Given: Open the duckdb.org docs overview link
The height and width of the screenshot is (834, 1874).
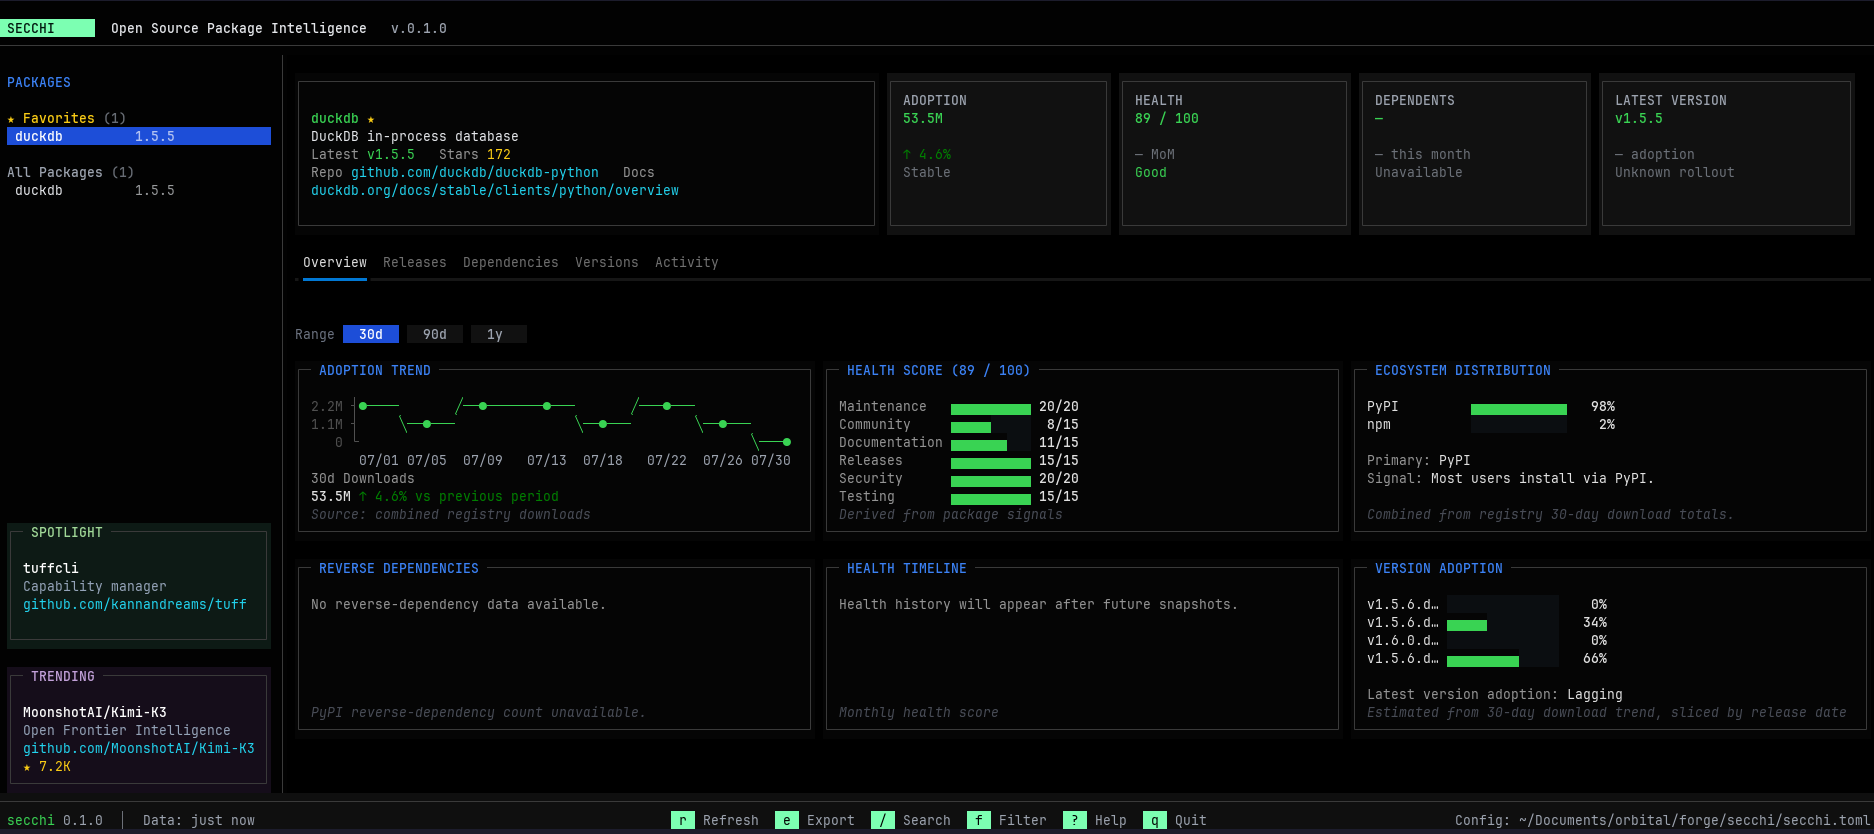Looking at the screenshot, I should pos(495,190).
